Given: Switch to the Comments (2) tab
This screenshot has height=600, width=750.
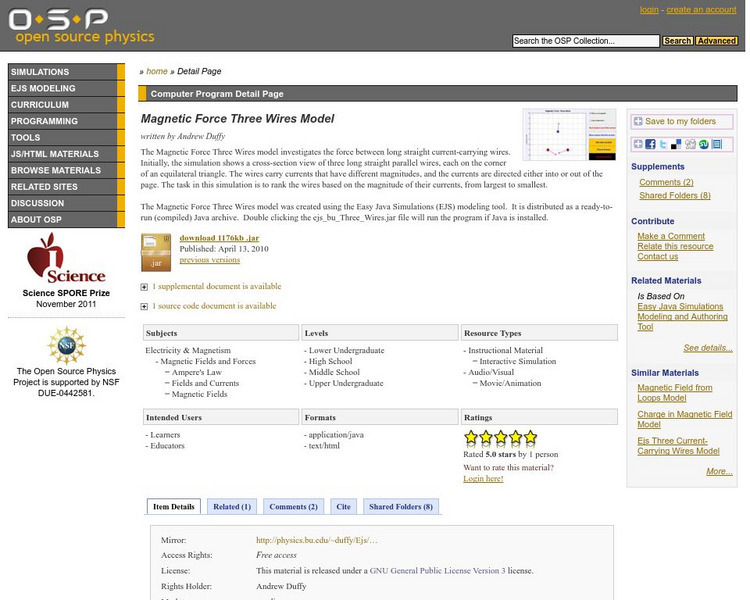Looking at the screenshot, I should pos(293,507).
